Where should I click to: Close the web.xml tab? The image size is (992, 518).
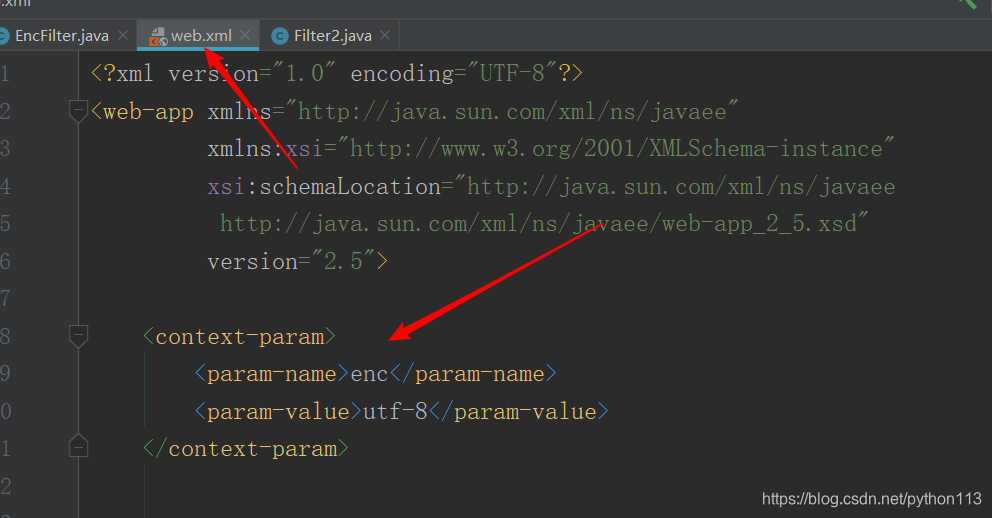coord(245,36)
